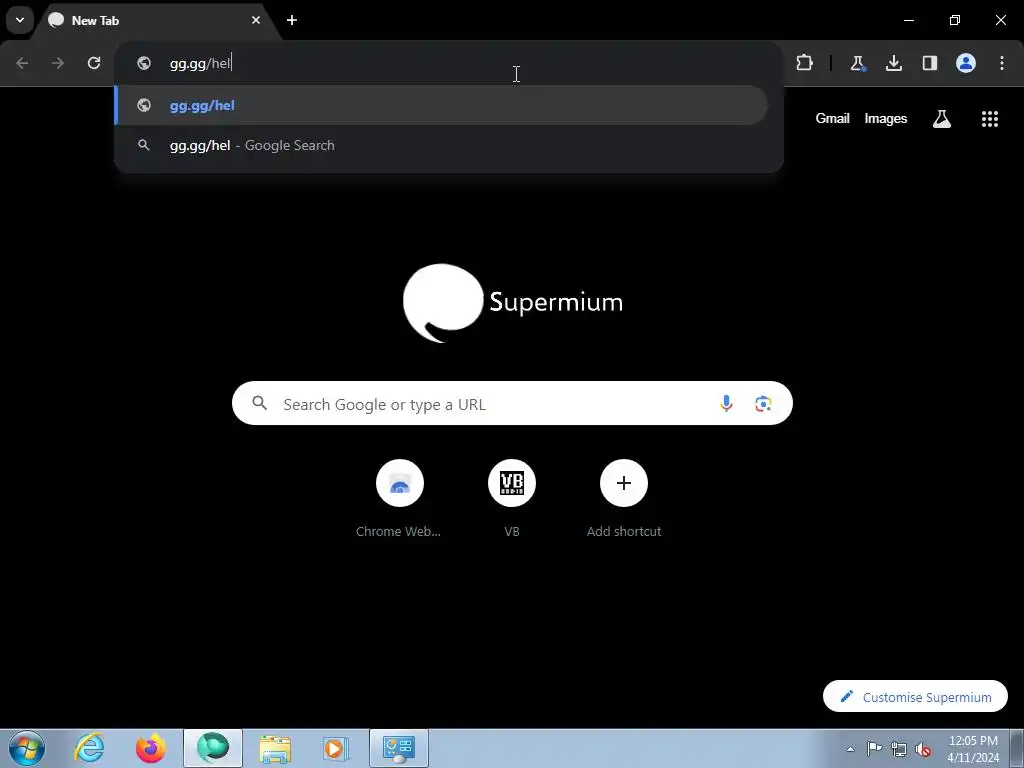Open the Google apps grid
Screen dimensions: 1024x768
tap(990, 119)
